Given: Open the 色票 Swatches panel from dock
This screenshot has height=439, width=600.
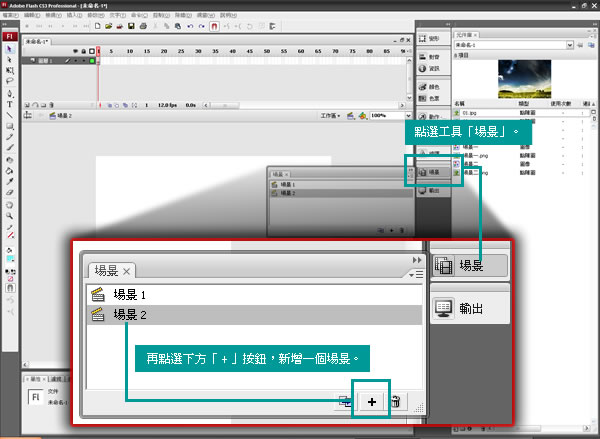Looking at the screenshot, I should [x=433, y=98].
